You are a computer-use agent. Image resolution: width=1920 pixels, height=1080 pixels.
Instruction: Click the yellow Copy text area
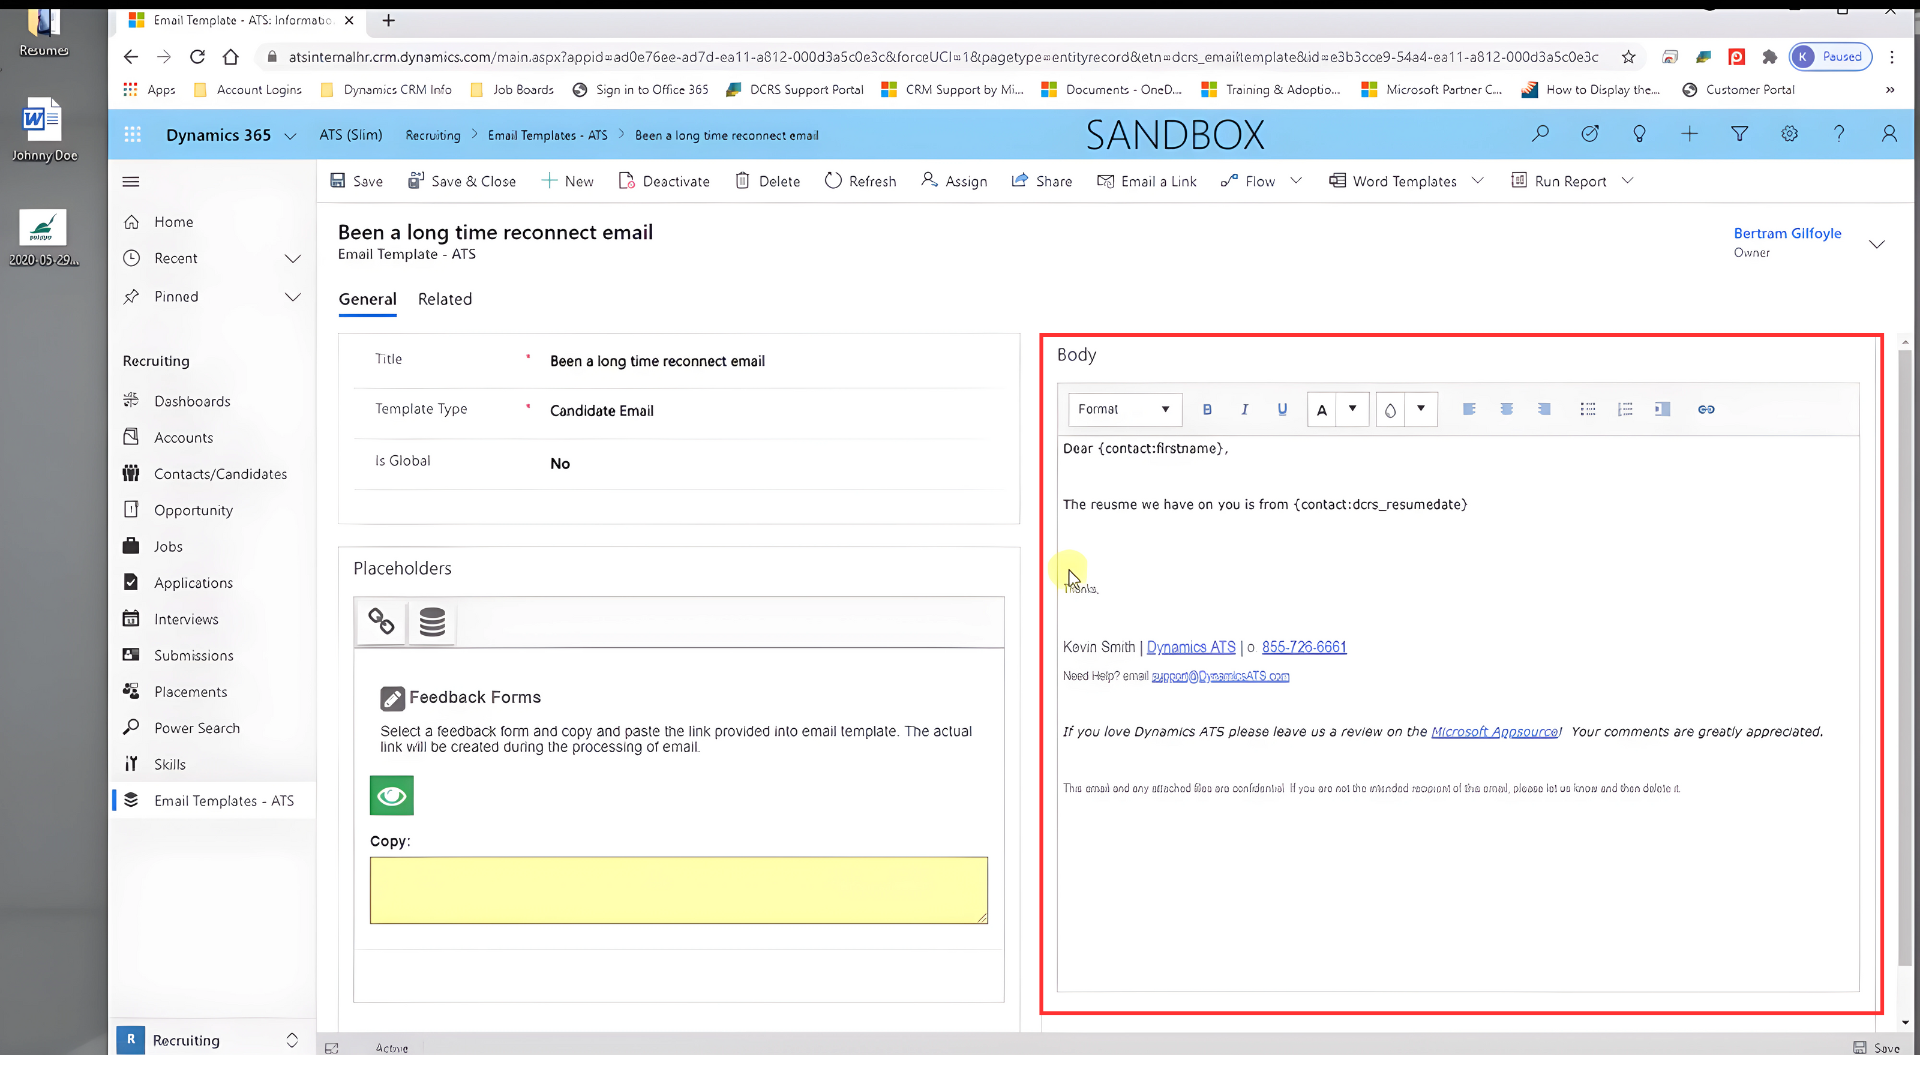click(678, 890)
